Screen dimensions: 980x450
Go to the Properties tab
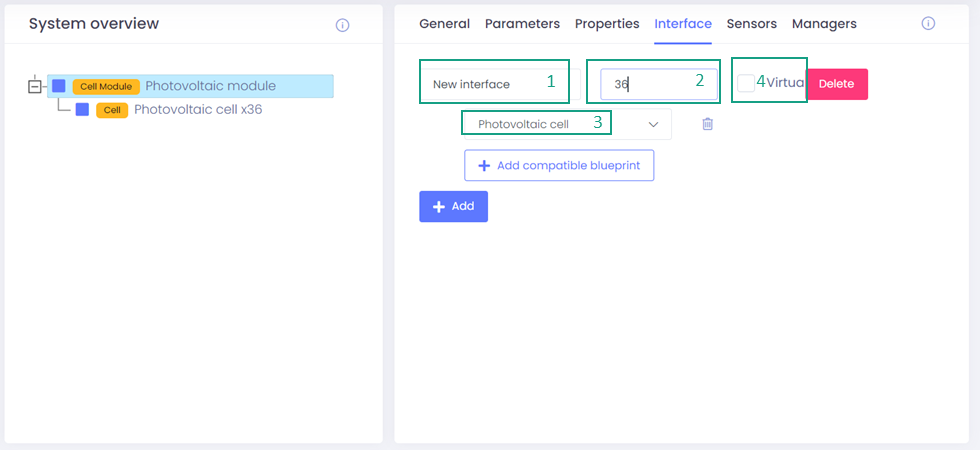pos(607,24)
